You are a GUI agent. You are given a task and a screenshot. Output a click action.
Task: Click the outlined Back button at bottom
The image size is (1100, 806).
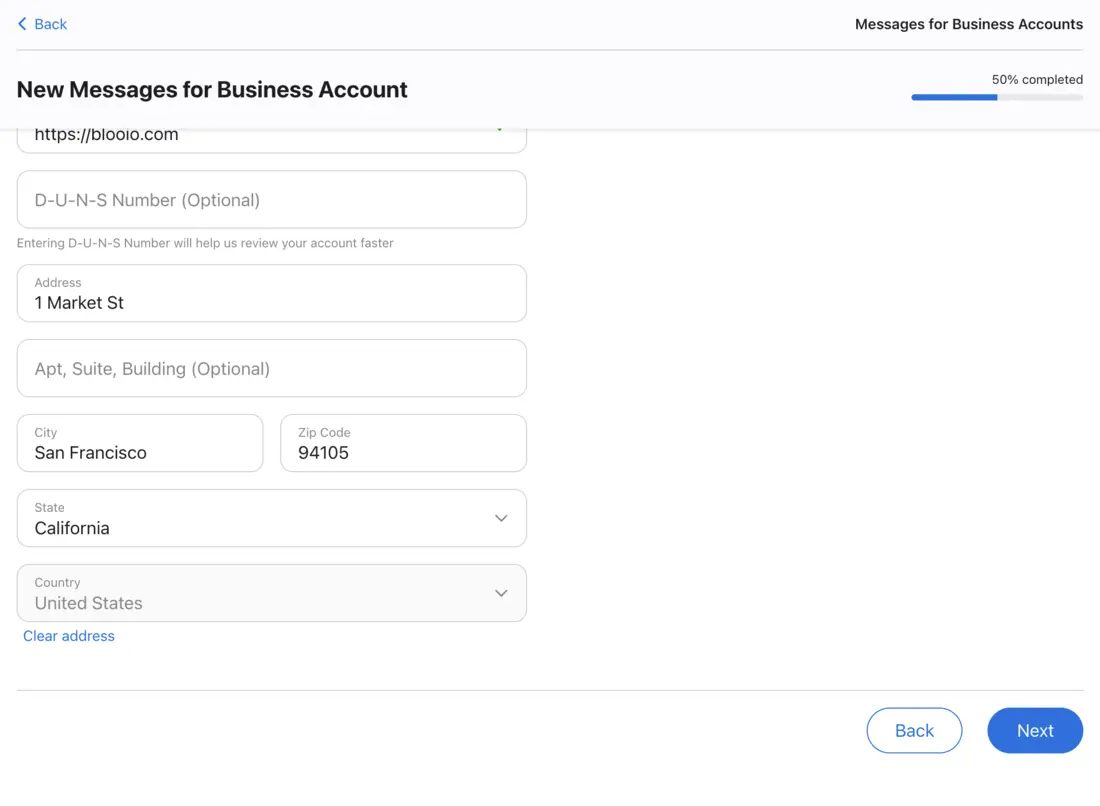[x=914, y=730]
